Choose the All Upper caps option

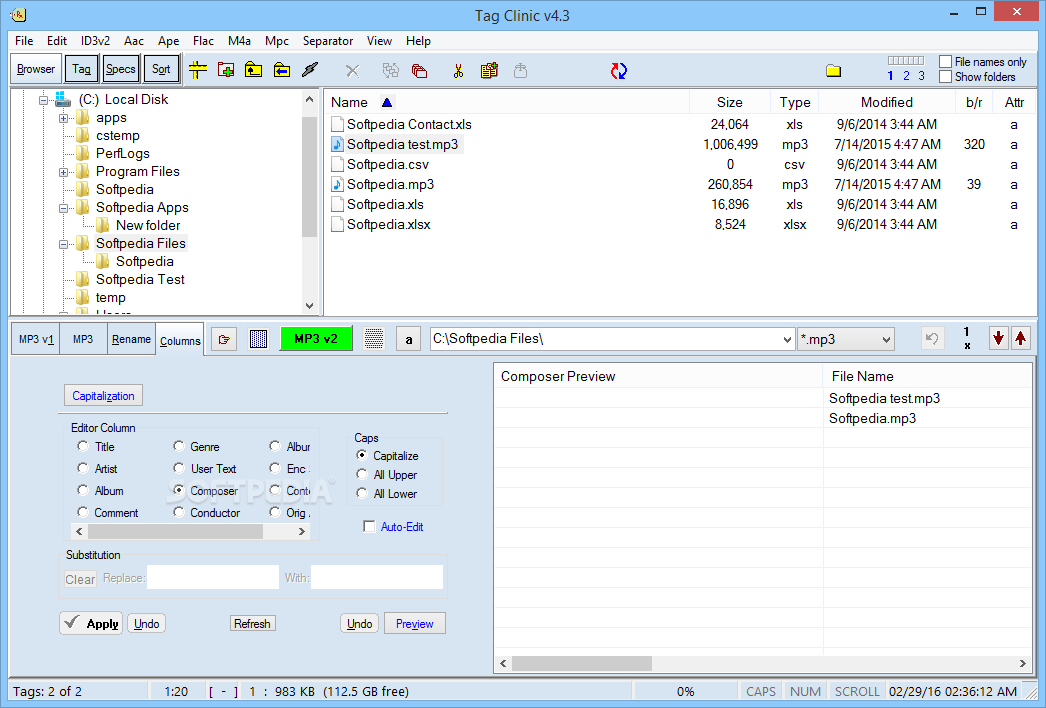coord(362,474)
